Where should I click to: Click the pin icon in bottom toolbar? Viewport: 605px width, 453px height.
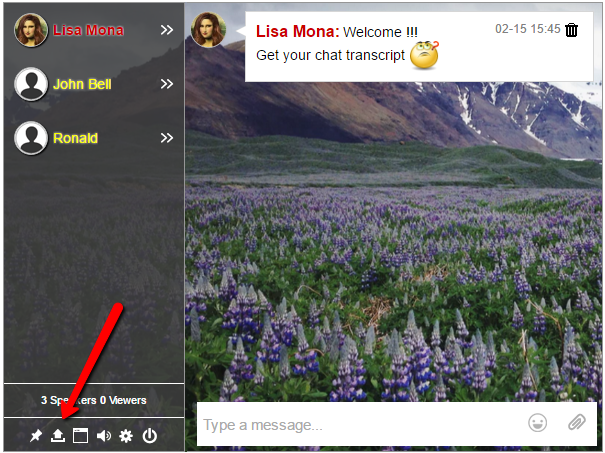pos(36,436)
